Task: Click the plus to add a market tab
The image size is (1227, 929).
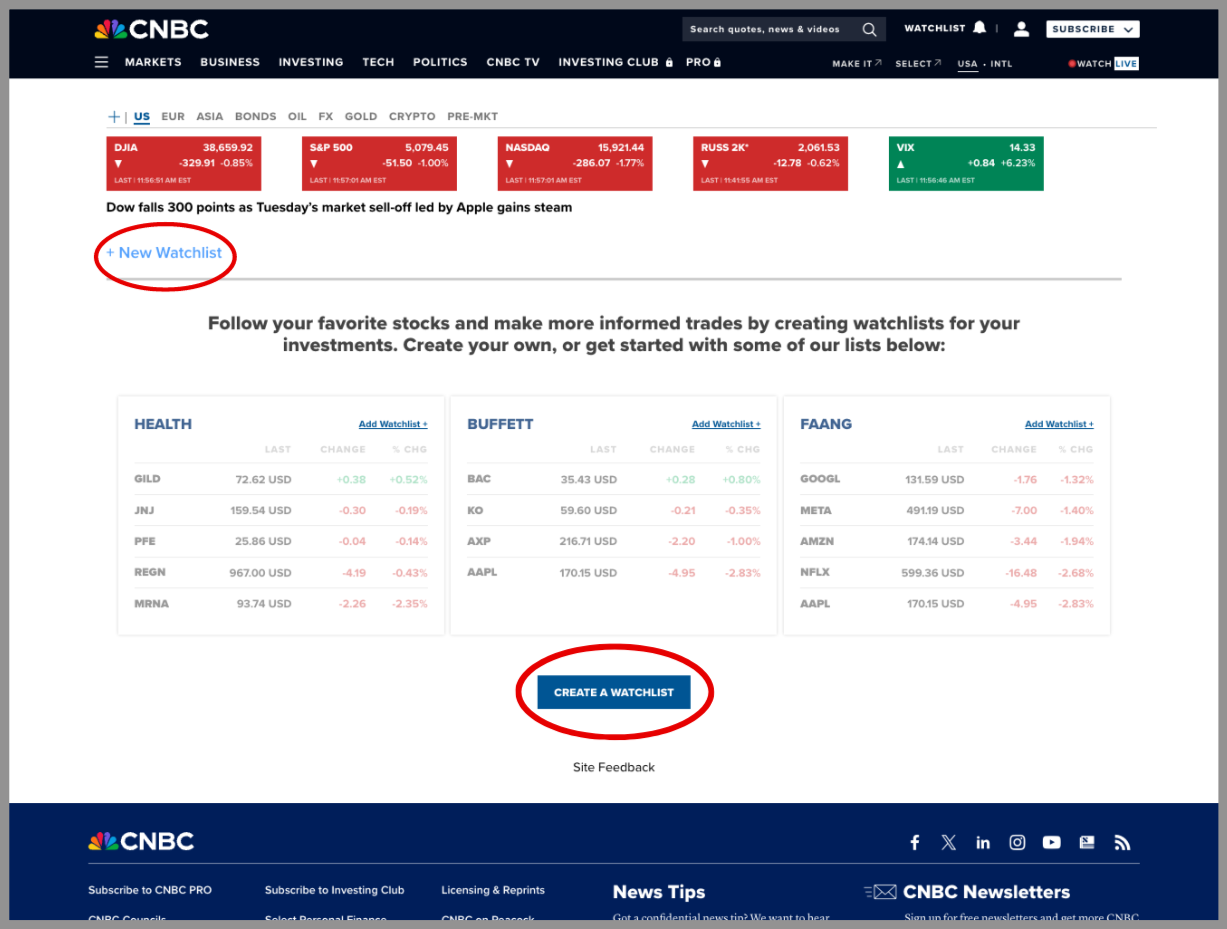Action: [113, 116]
